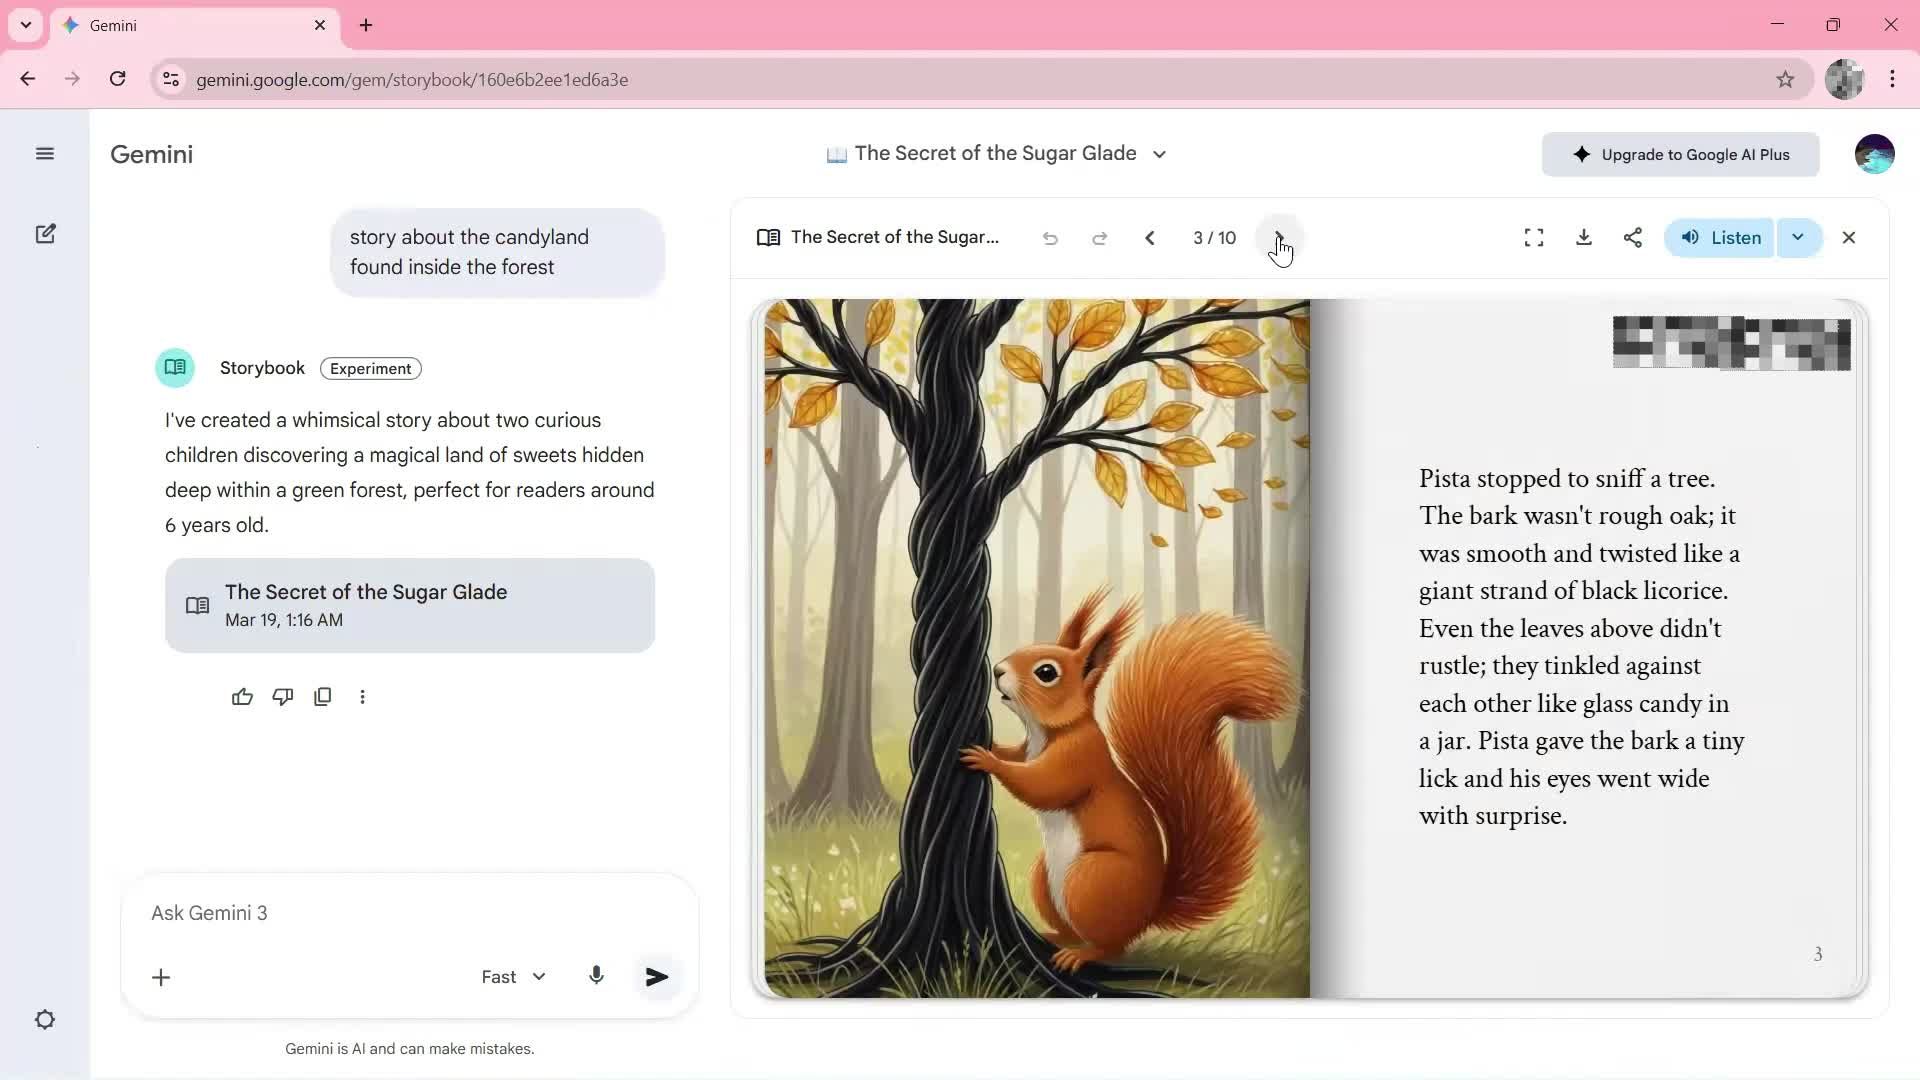Open more options for the response

click(362, 697)
